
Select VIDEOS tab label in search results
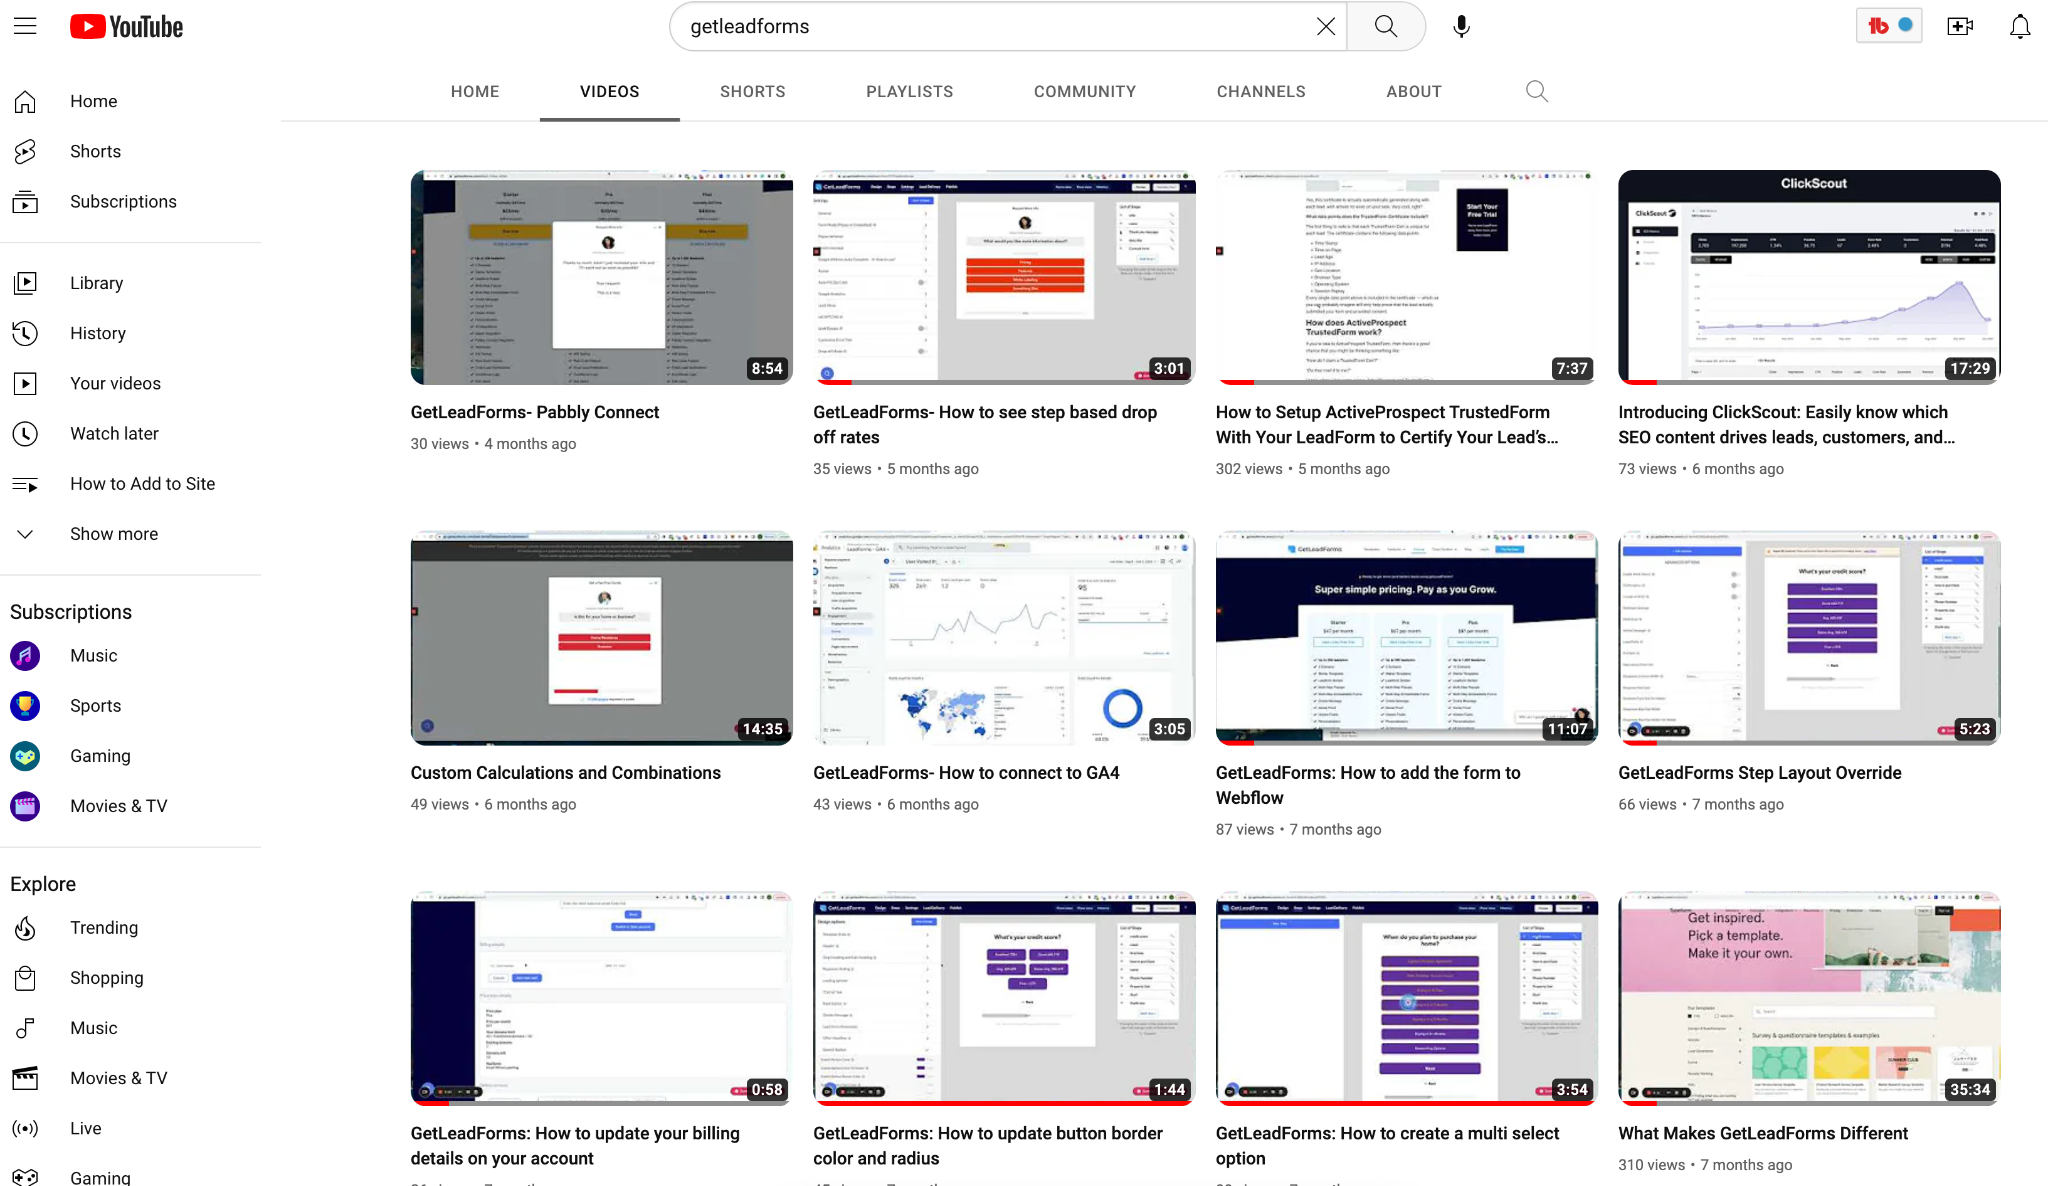(610, 92)
